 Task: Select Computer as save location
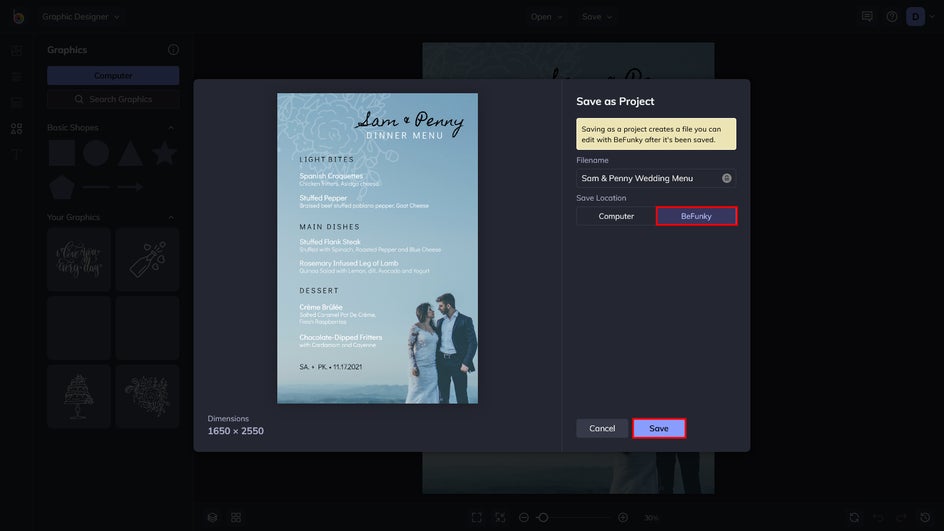[616, 216]
